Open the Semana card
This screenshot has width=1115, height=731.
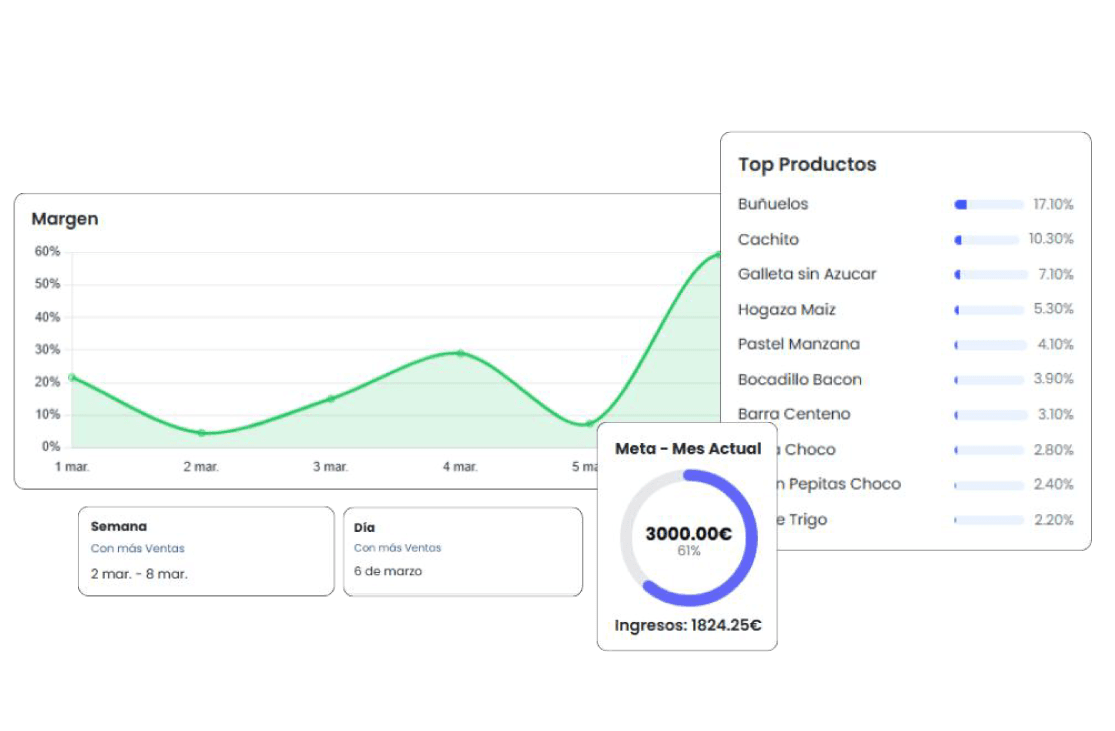[x=206, y=551]
